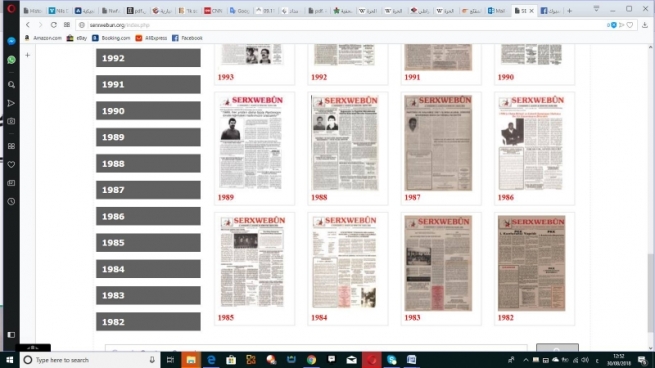Go forward in browser history
Image resolution: width=655 pixels, height=368 pixels.
(40, 25)
